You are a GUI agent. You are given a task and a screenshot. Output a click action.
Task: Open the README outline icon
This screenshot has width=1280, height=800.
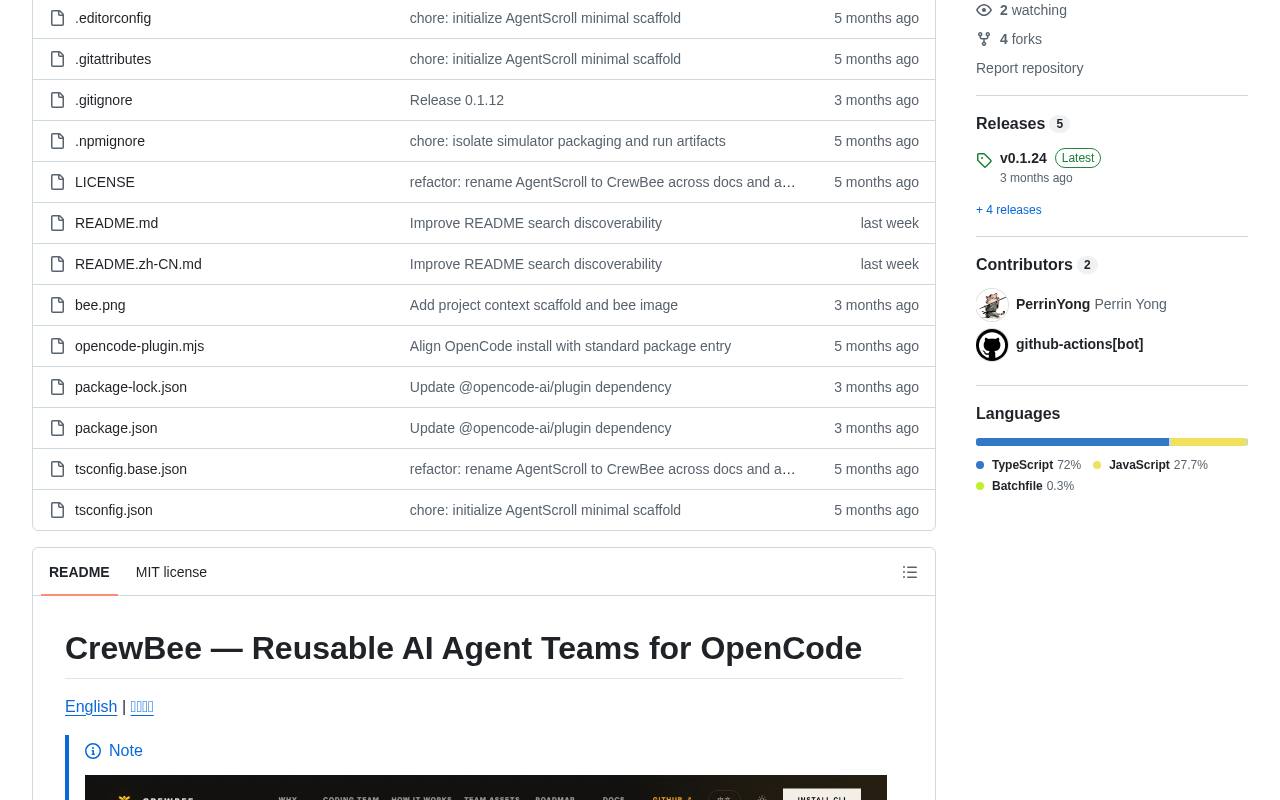(x=910, y=572)
